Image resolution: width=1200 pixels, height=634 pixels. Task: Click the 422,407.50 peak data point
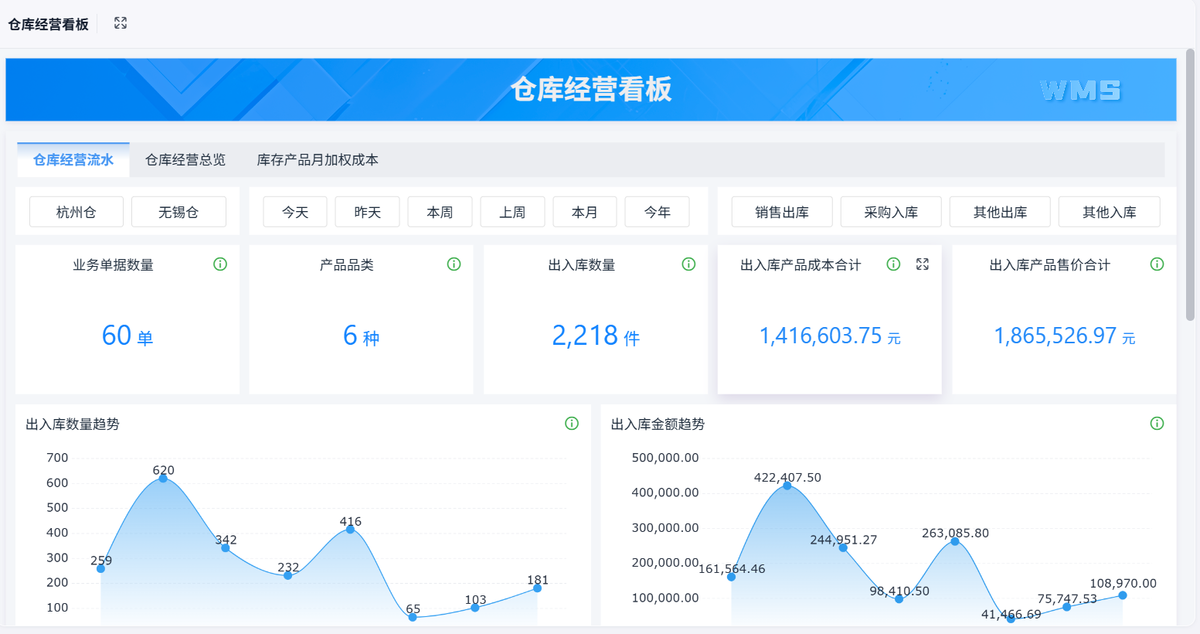coord(787,485)
